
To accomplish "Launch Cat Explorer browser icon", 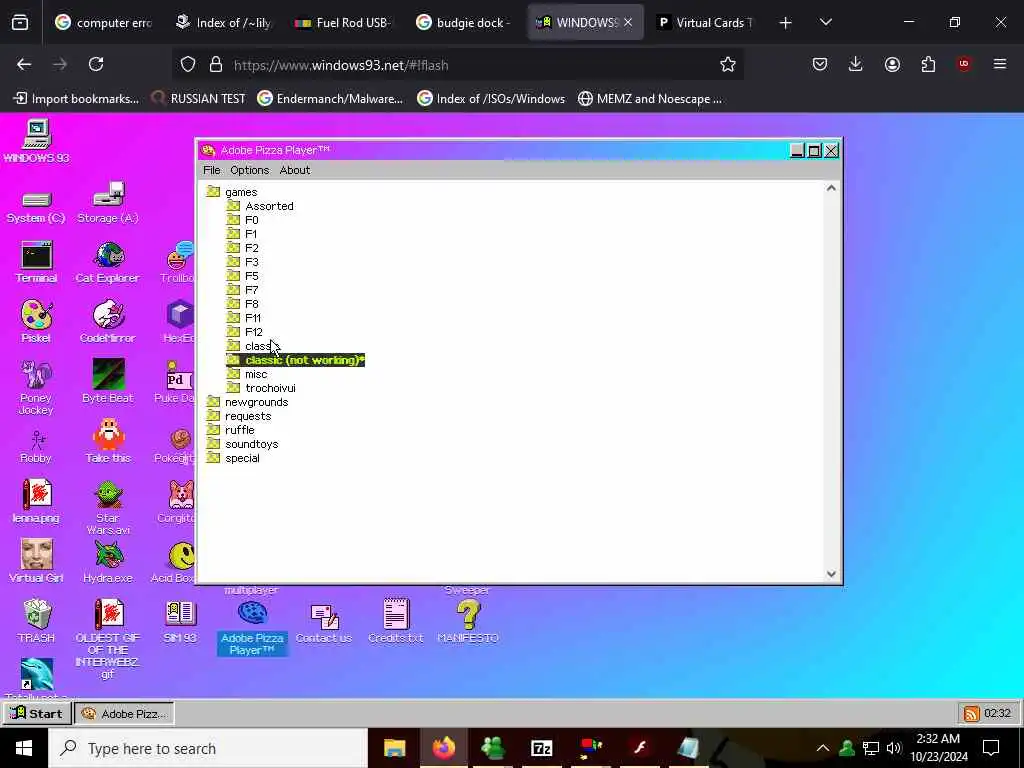I will pos(108,263).
